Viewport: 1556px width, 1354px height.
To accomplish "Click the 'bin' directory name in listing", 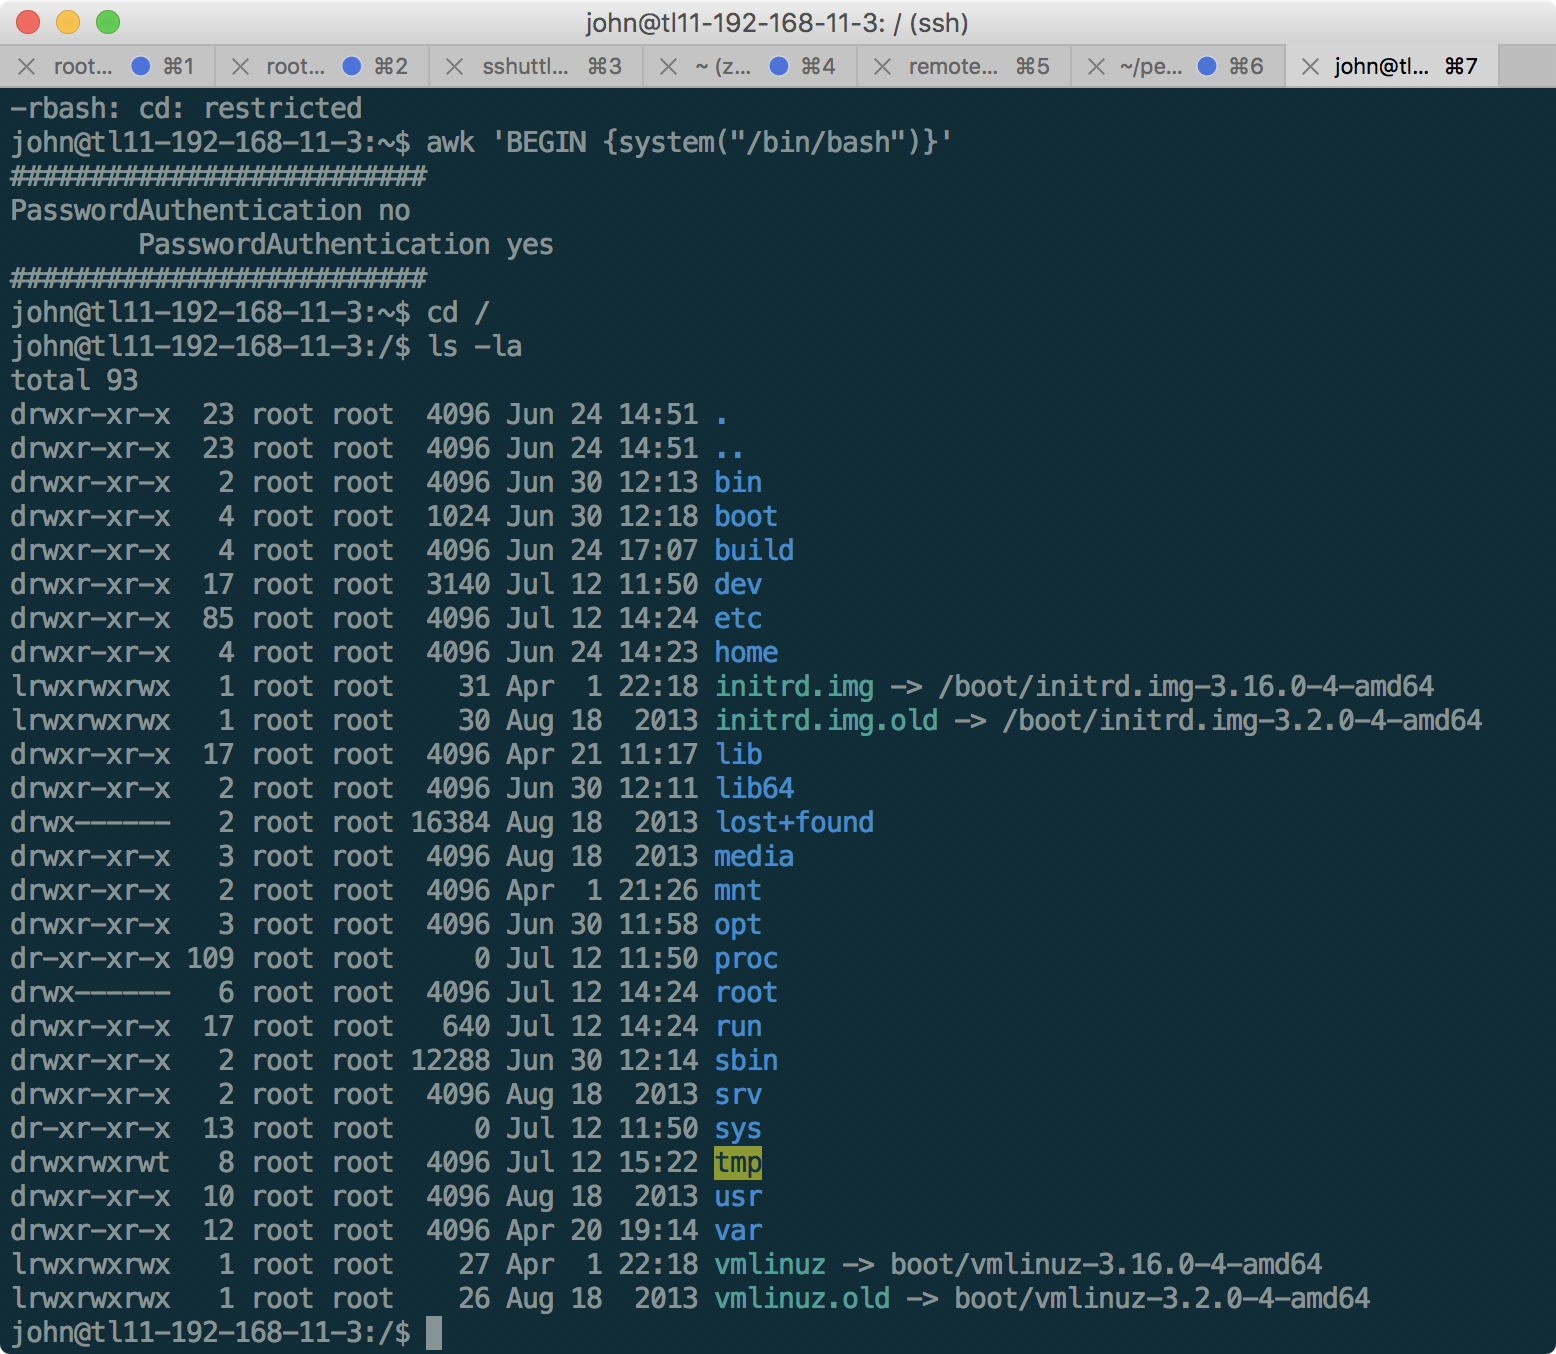I will [738, 482].
